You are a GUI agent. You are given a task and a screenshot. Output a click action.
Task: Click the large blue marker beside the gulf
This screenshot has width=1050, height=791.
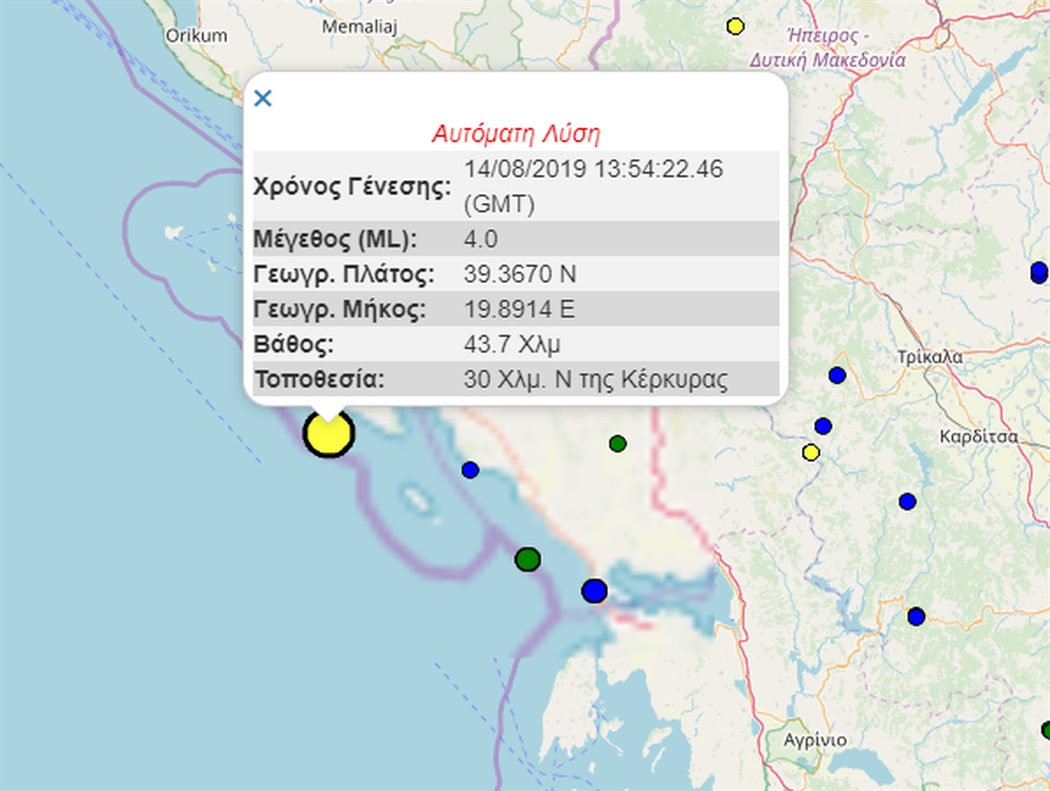click(x=594, y=591)
